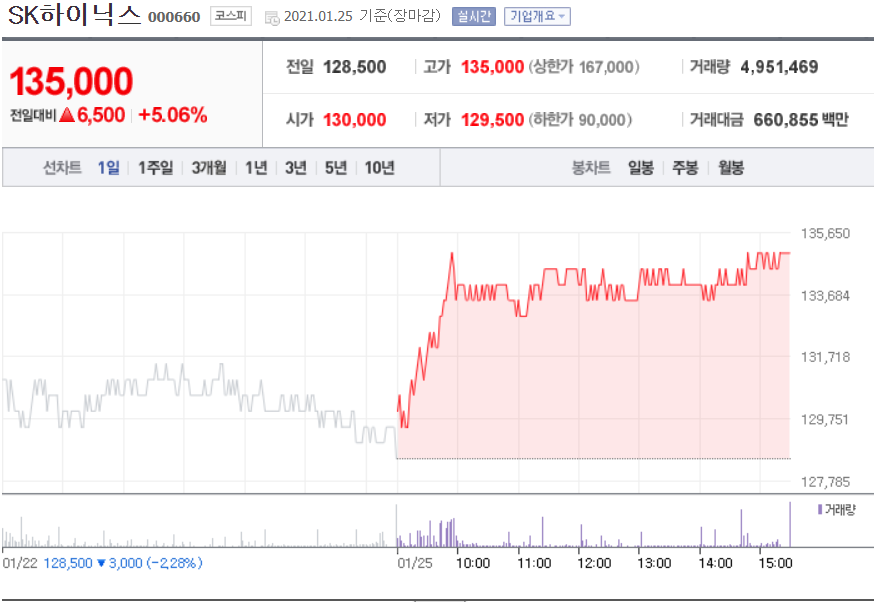
Task: Switch to the 주봉 candlestick chart
Action: (685, 167)
